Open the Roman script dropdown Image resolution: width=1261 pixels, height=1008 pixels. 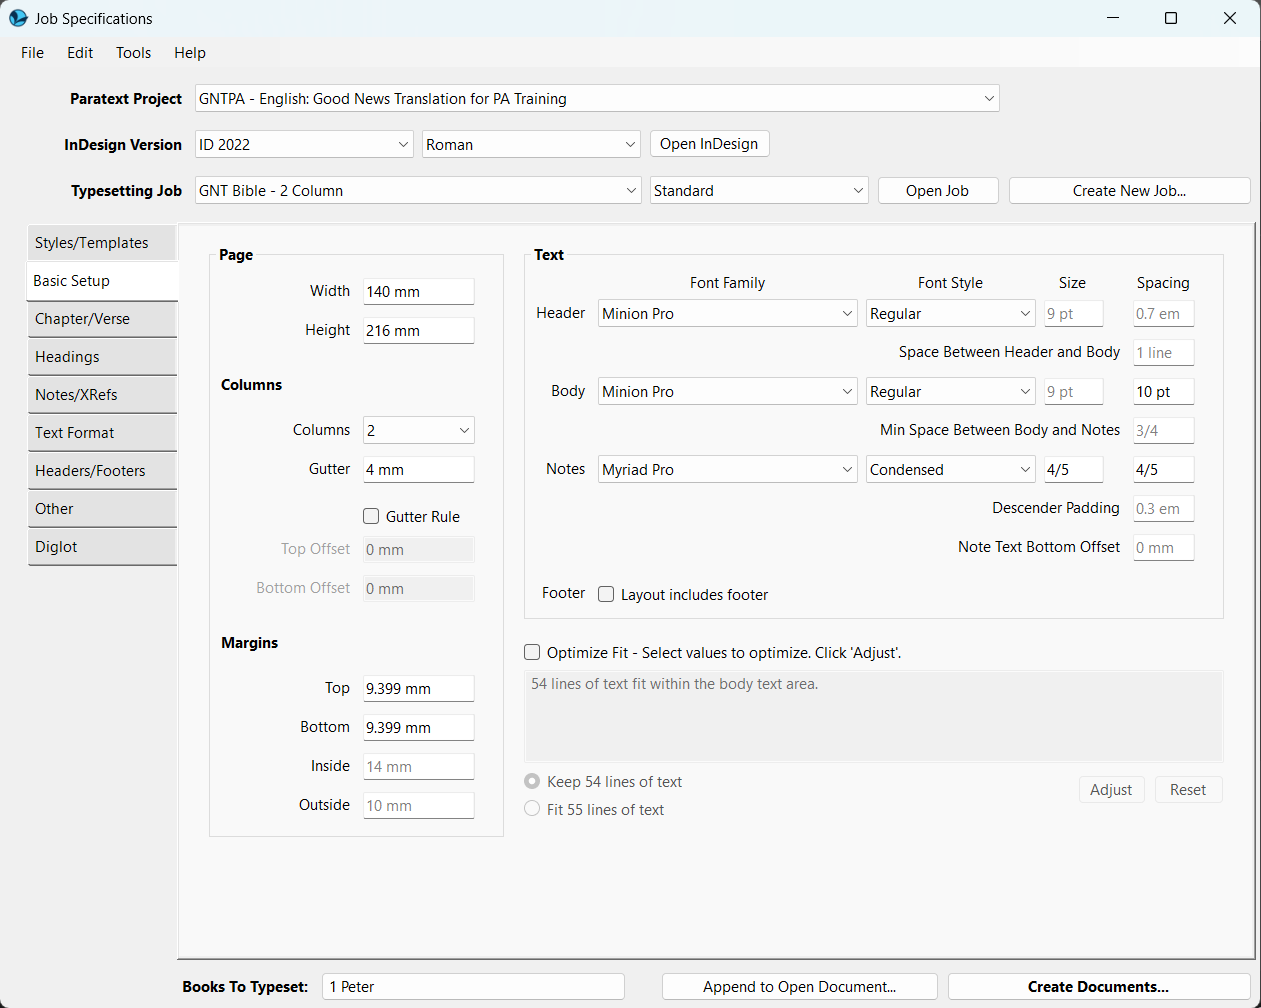click(531, 144)
